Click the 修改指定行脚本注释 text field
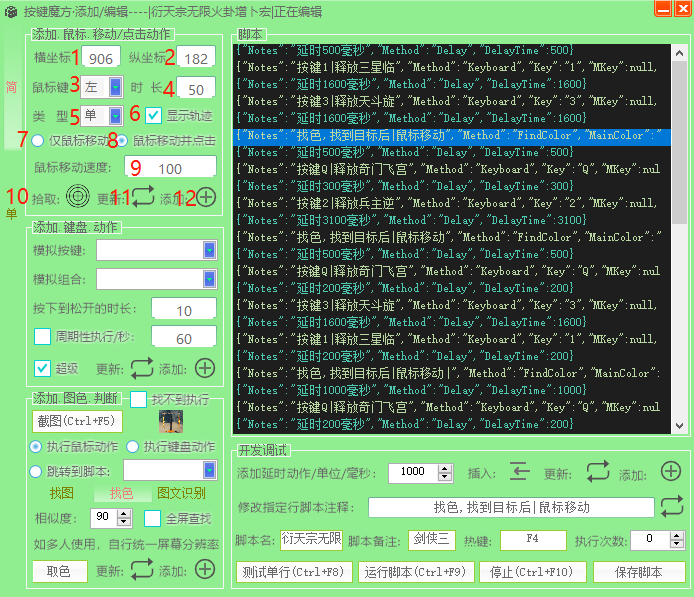 [x=511, y=507]
